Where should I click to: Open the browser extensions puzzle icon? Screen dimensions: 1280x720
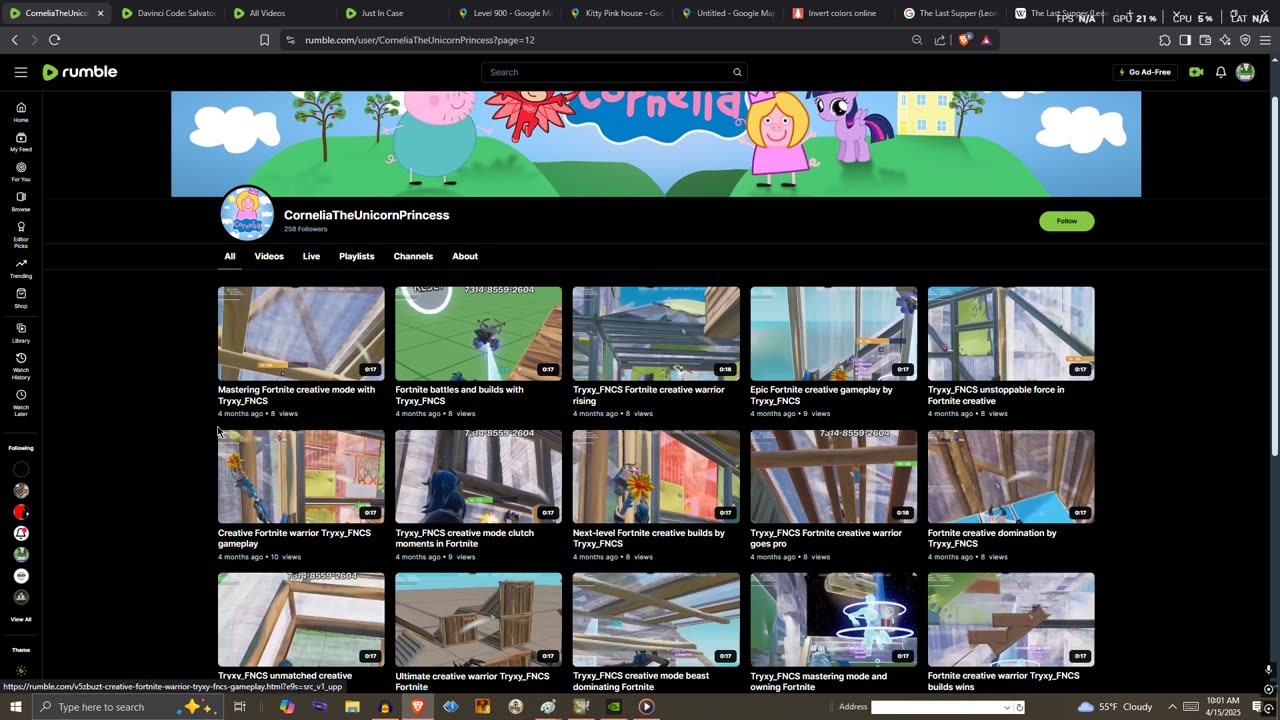point(1165,40)
